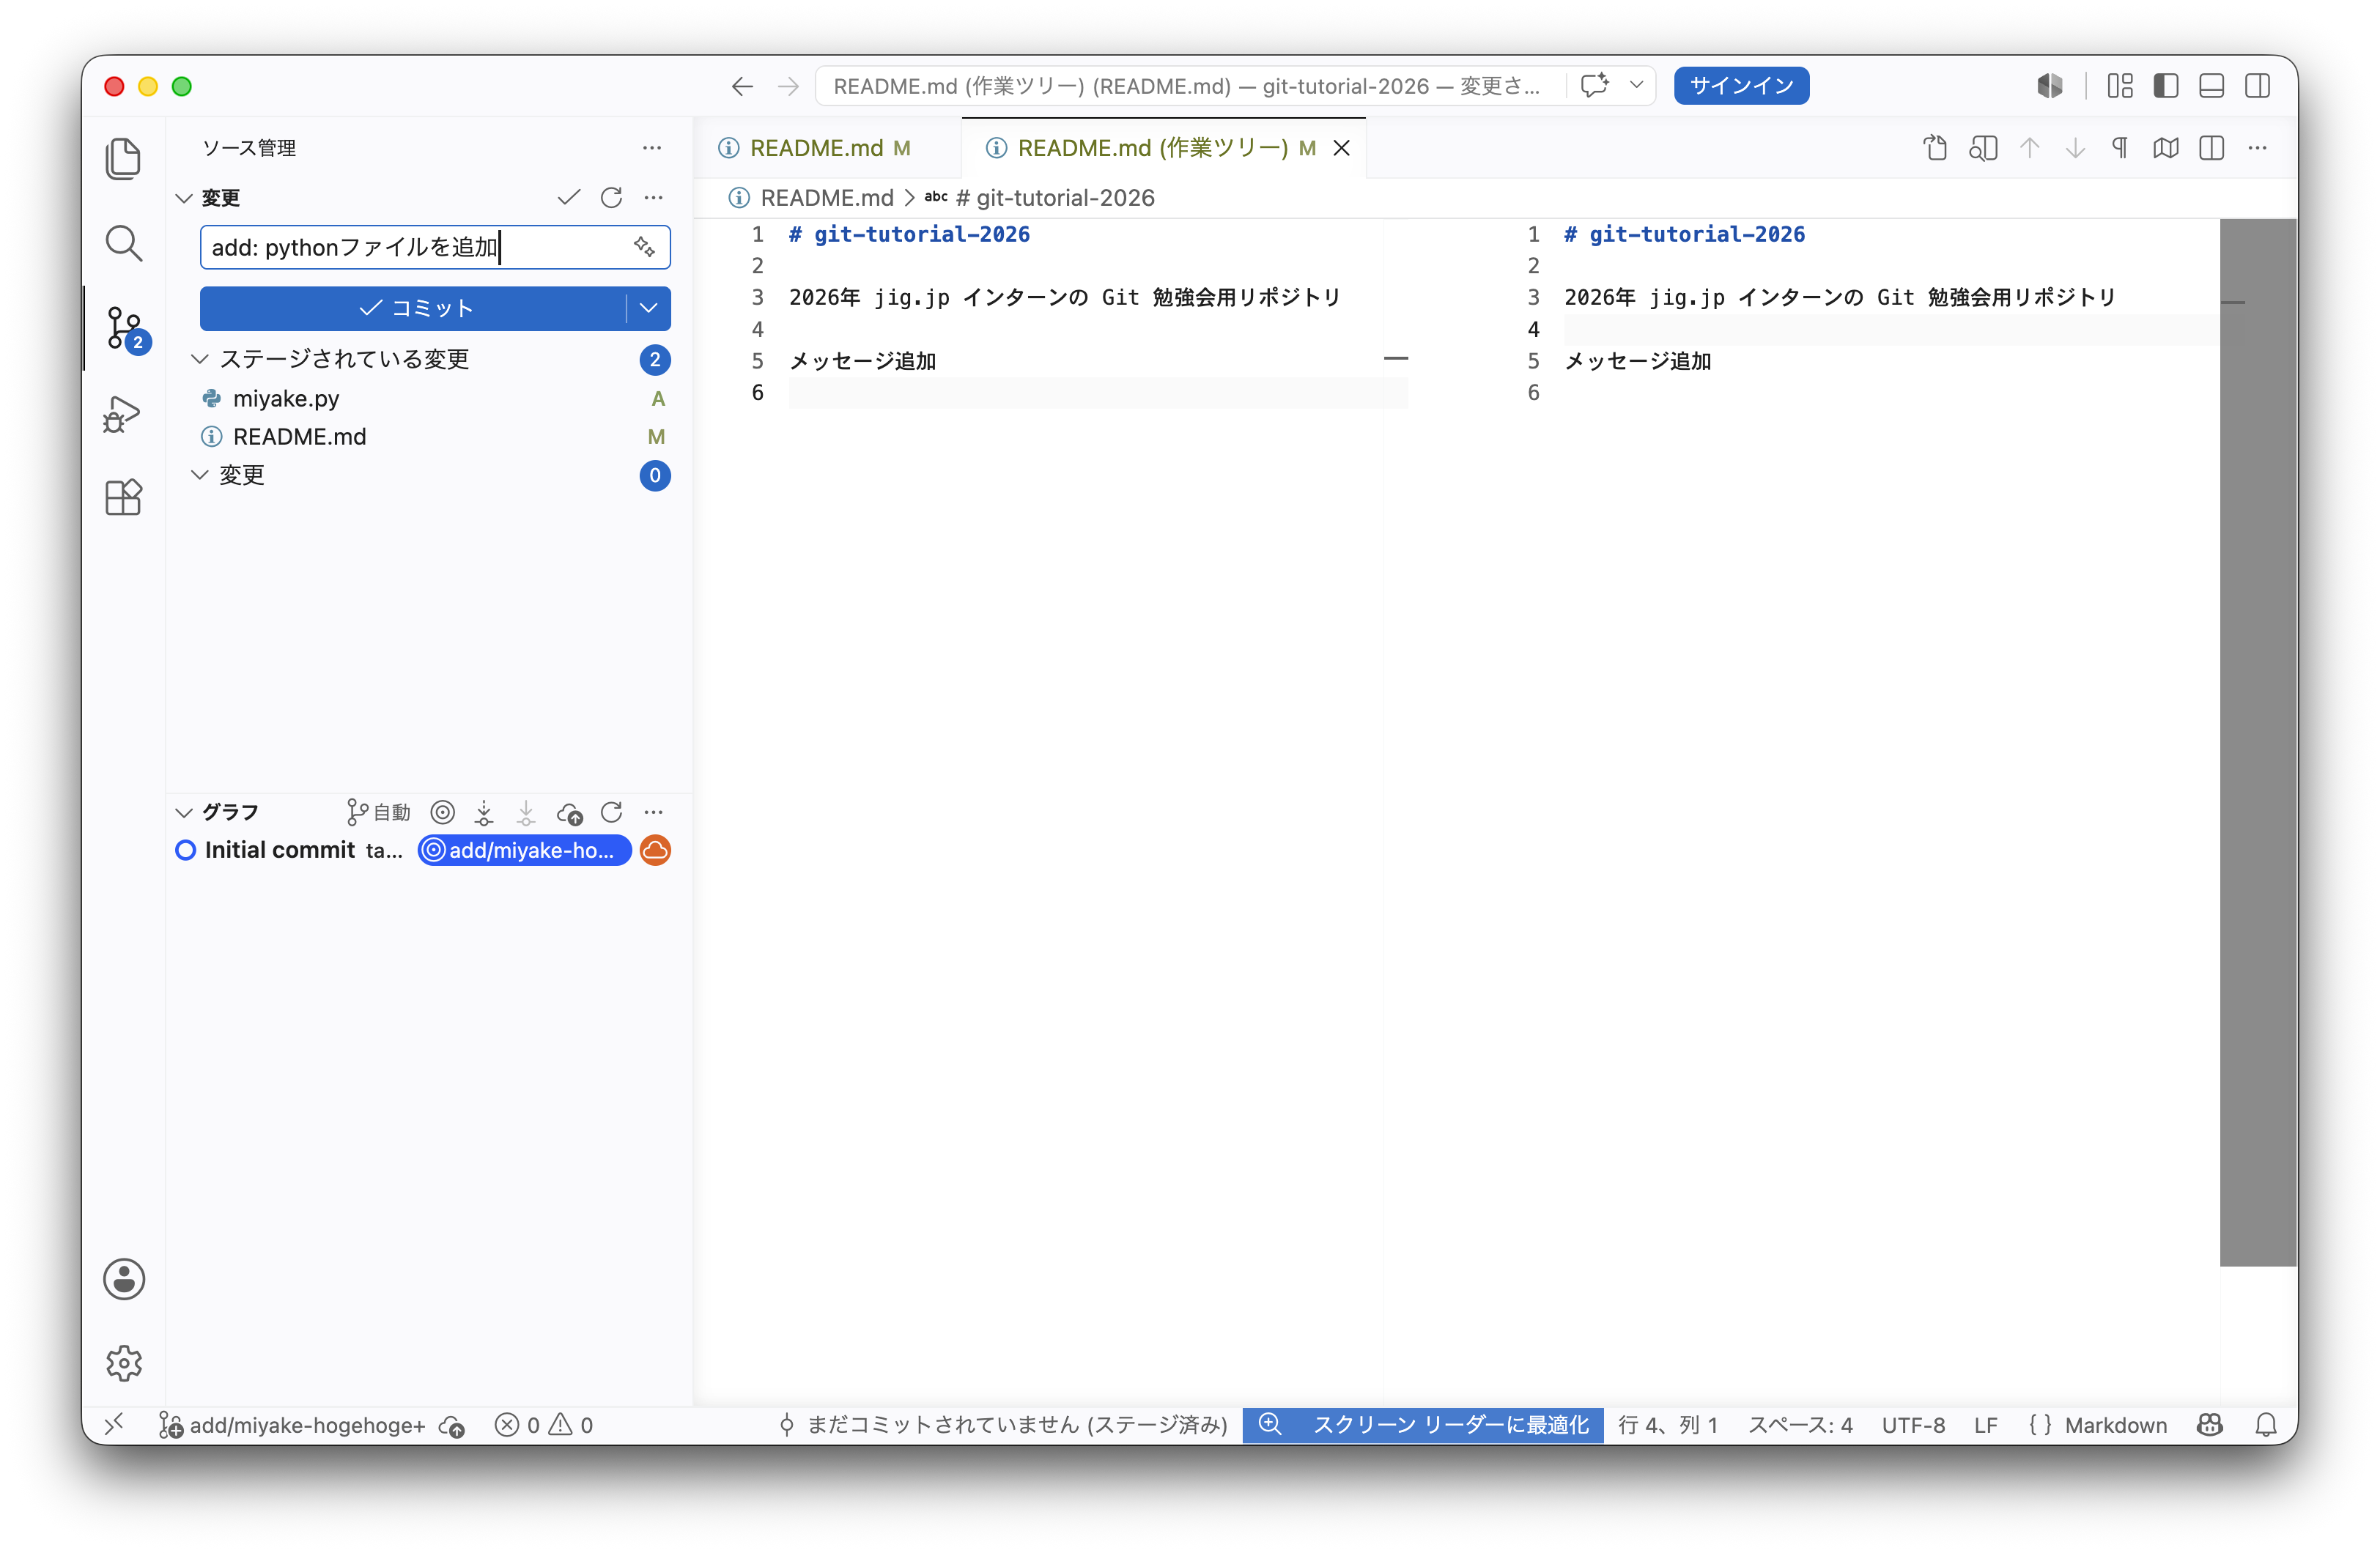Go to previous change arrow
Viewport: 2380px width, 1553px height.
click(x=2029, y=148)
